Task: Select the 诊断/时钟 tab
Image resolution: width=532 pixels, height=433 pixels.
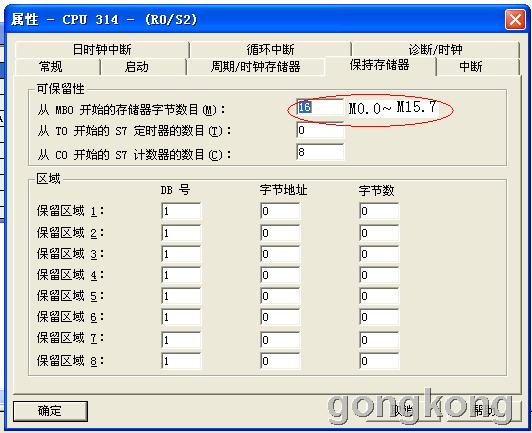Action: pyautogui.click(x=435, y=50)
